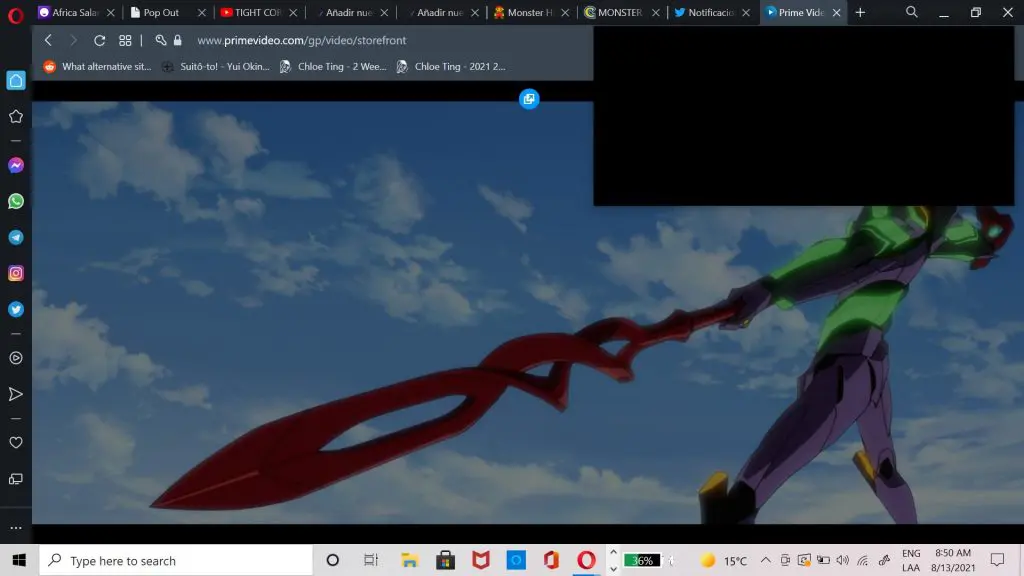The height and width of the screenshot is (576, 1024).
Task: Open Messenger in the Opera sidebar
Action: [x=16, y=165]
